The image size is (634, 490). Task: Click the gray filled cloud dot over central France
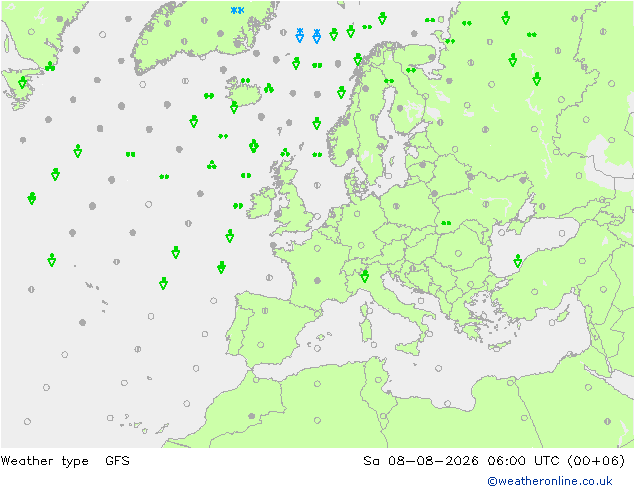(317, 280)
